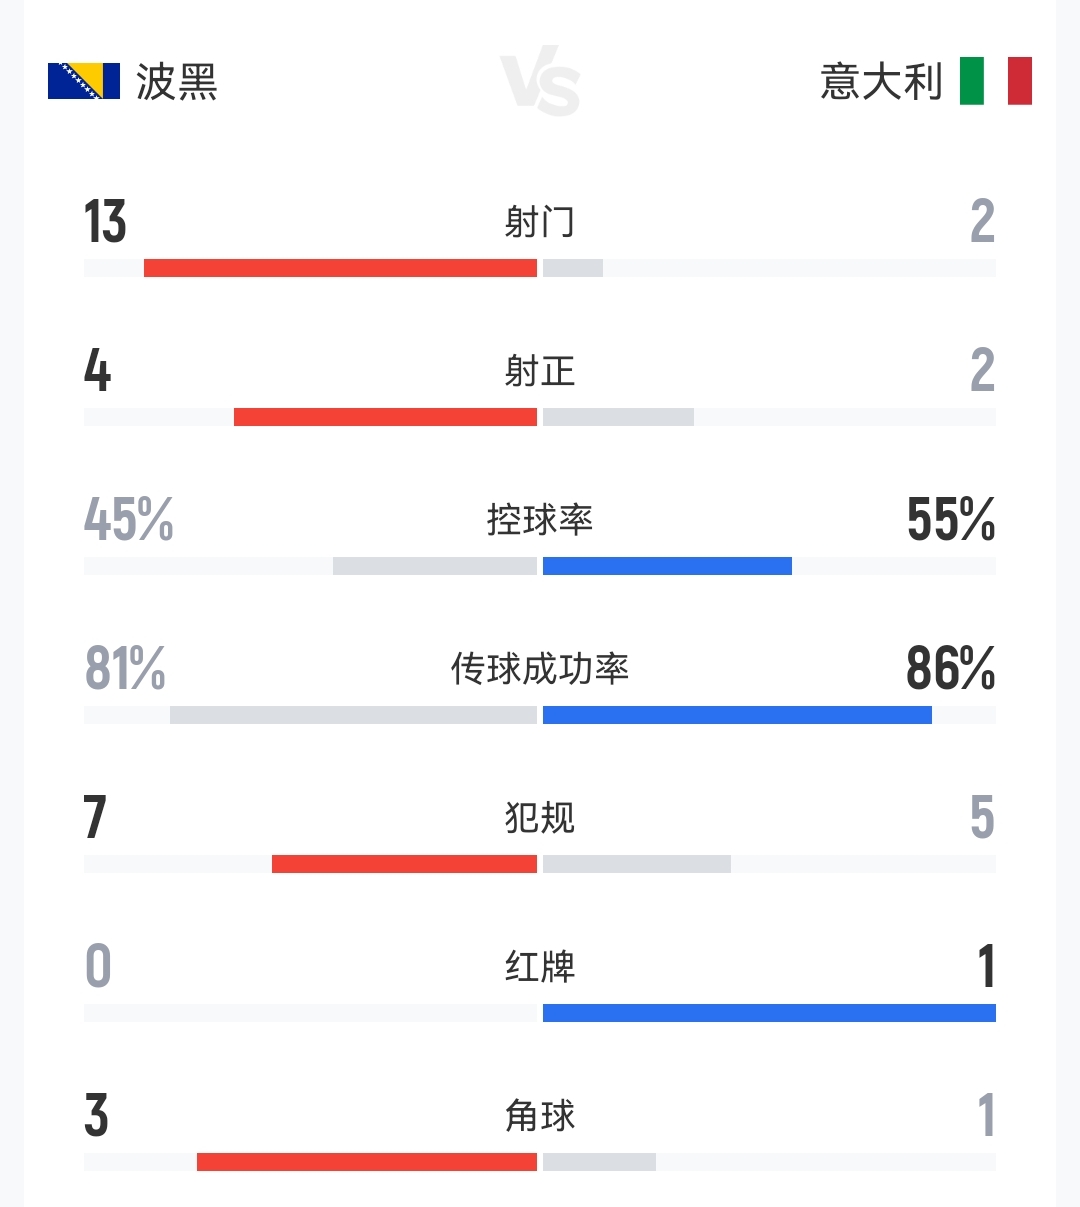Select the 红牌 stat label
This screenshot has height=1207, width=1080.
540,967
